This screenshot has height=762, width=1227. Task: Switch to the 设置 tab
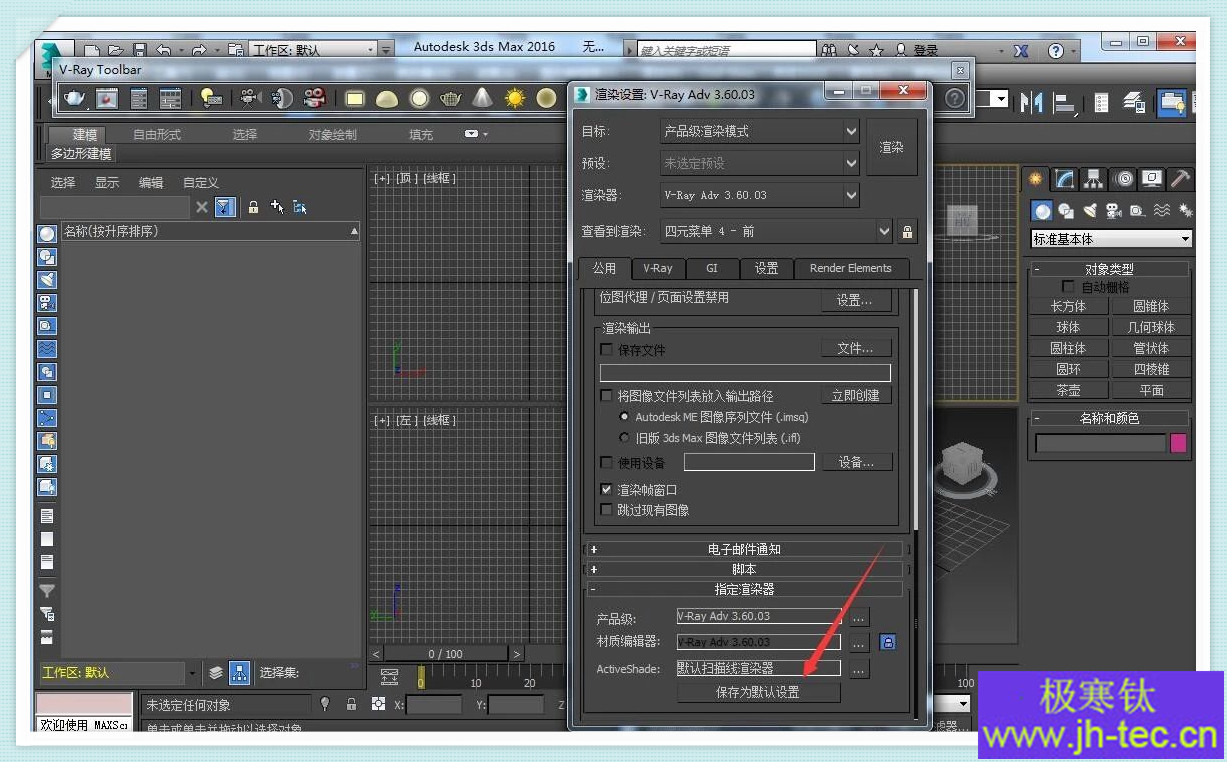tap(767, 268)
